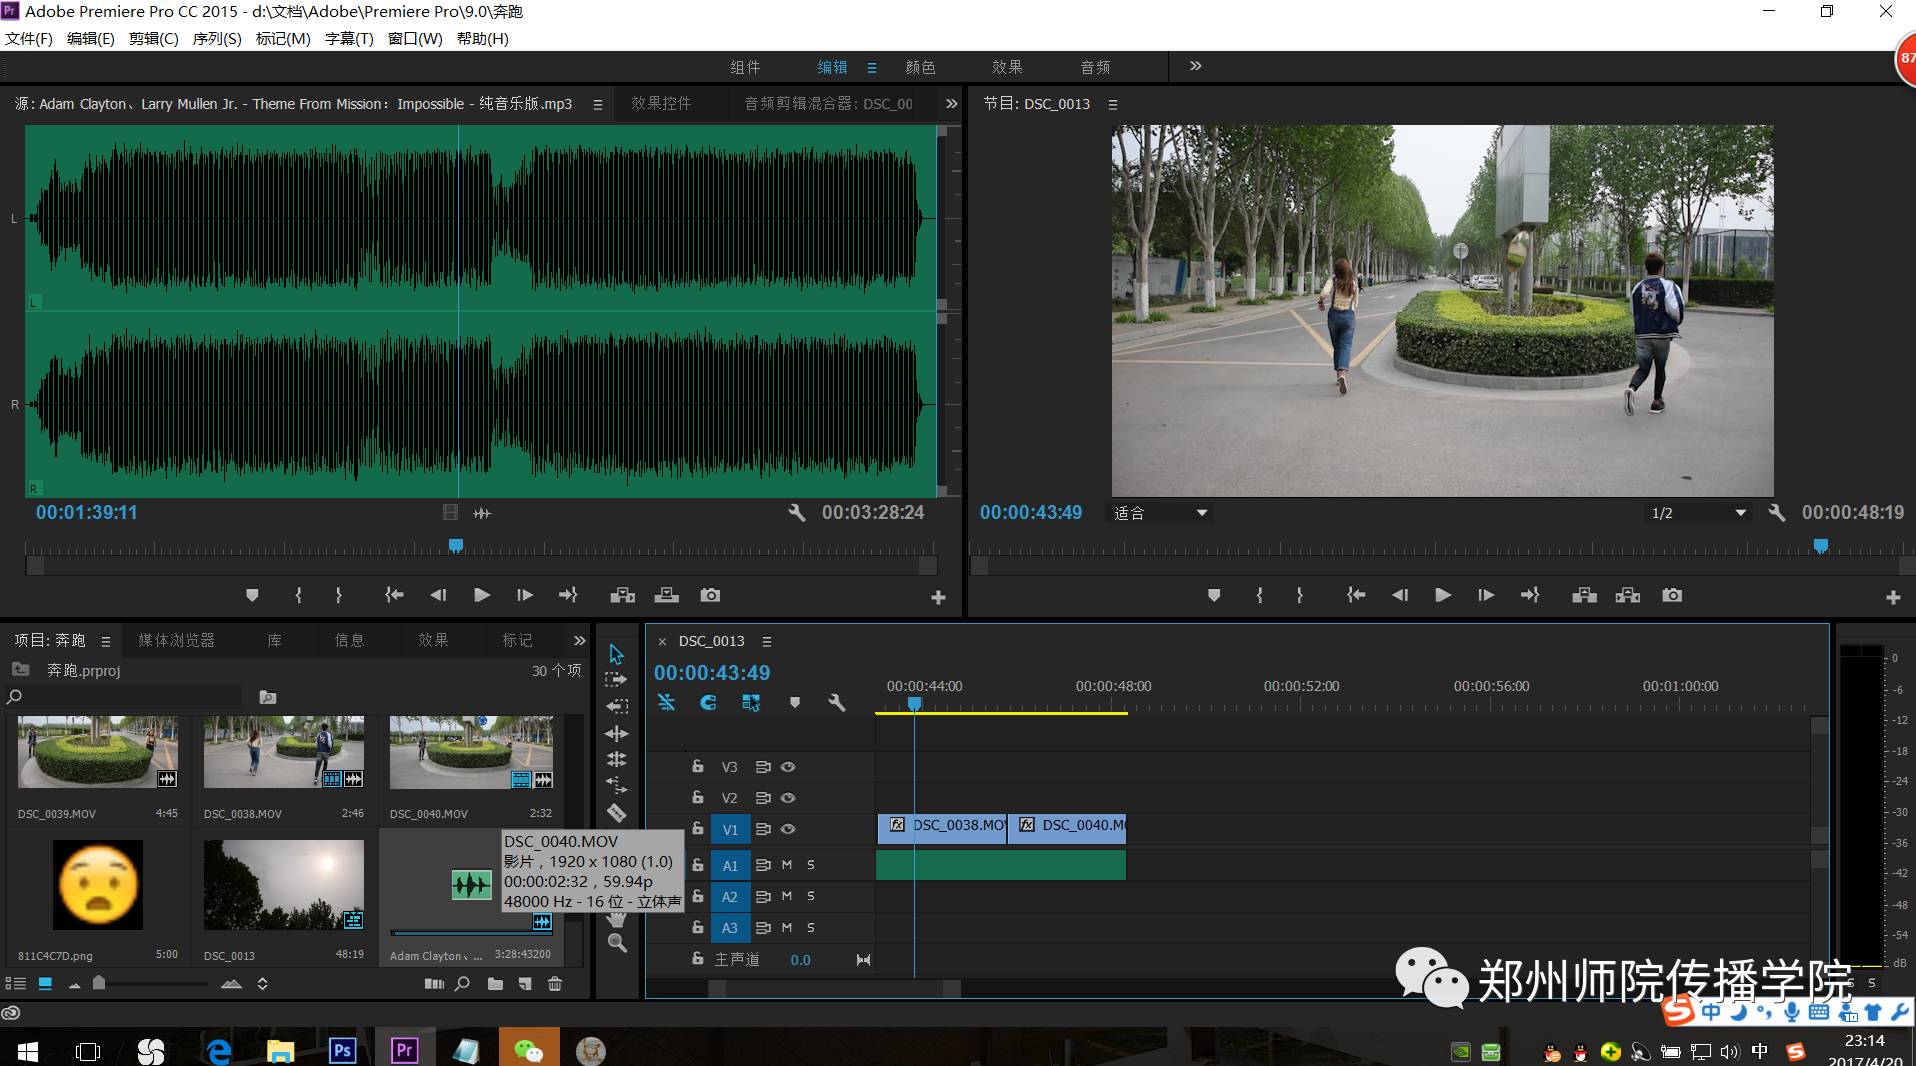
Task: Play the sequence in the Program monitor
Action: tap(1443, 595)
